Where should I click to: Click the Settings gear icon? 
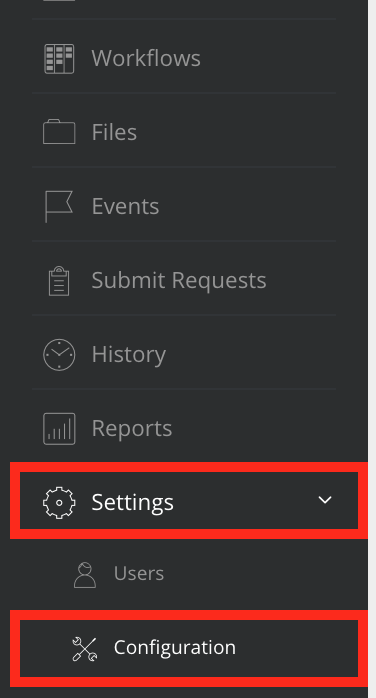tap(59, 502)
